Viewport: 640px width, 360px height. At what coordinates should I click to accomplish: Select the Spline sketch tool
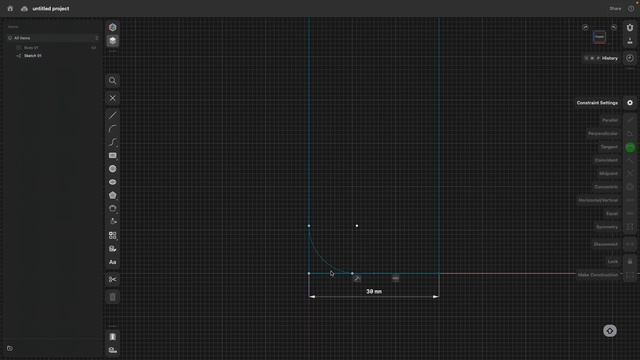point(113,142)
